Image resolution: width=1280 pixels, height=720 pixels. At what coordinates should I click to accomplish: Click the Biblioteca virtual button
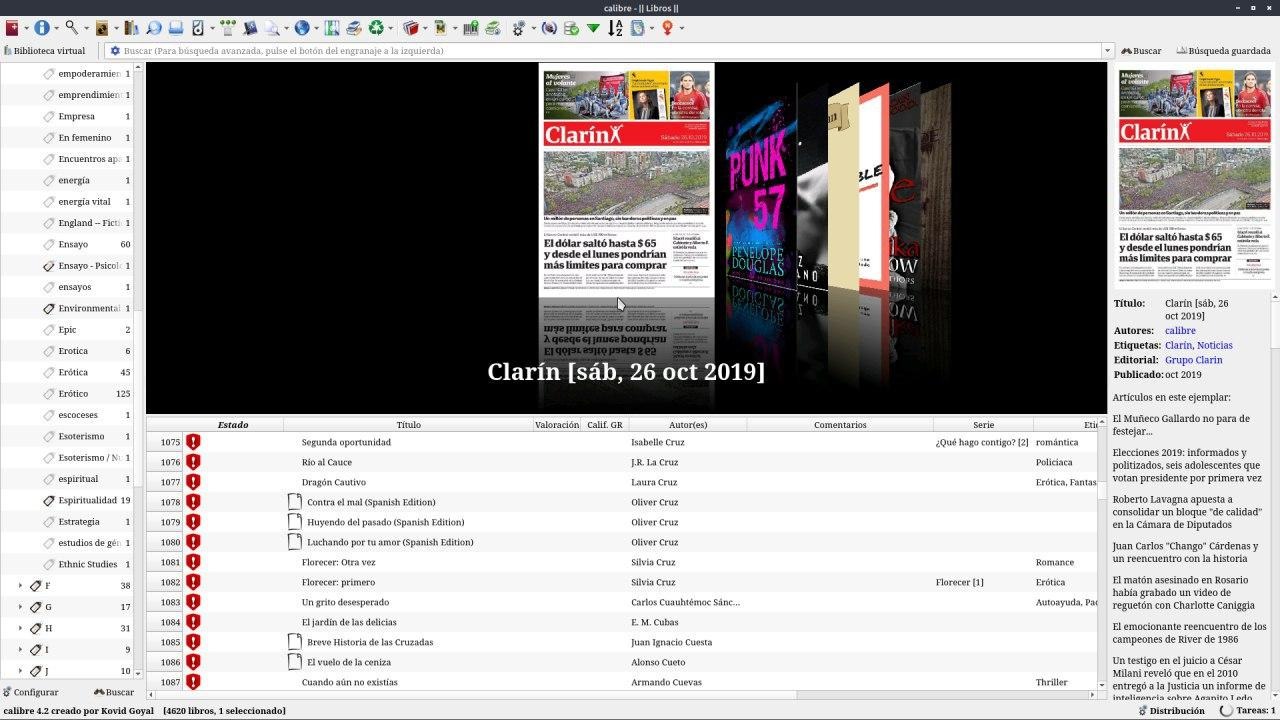click(x=44, y=51)
